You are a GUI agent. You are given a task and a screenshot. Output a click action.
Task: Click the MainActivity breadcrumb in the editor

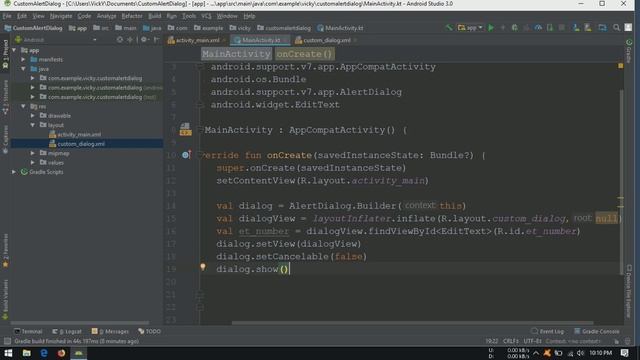(x=236, y=54)
